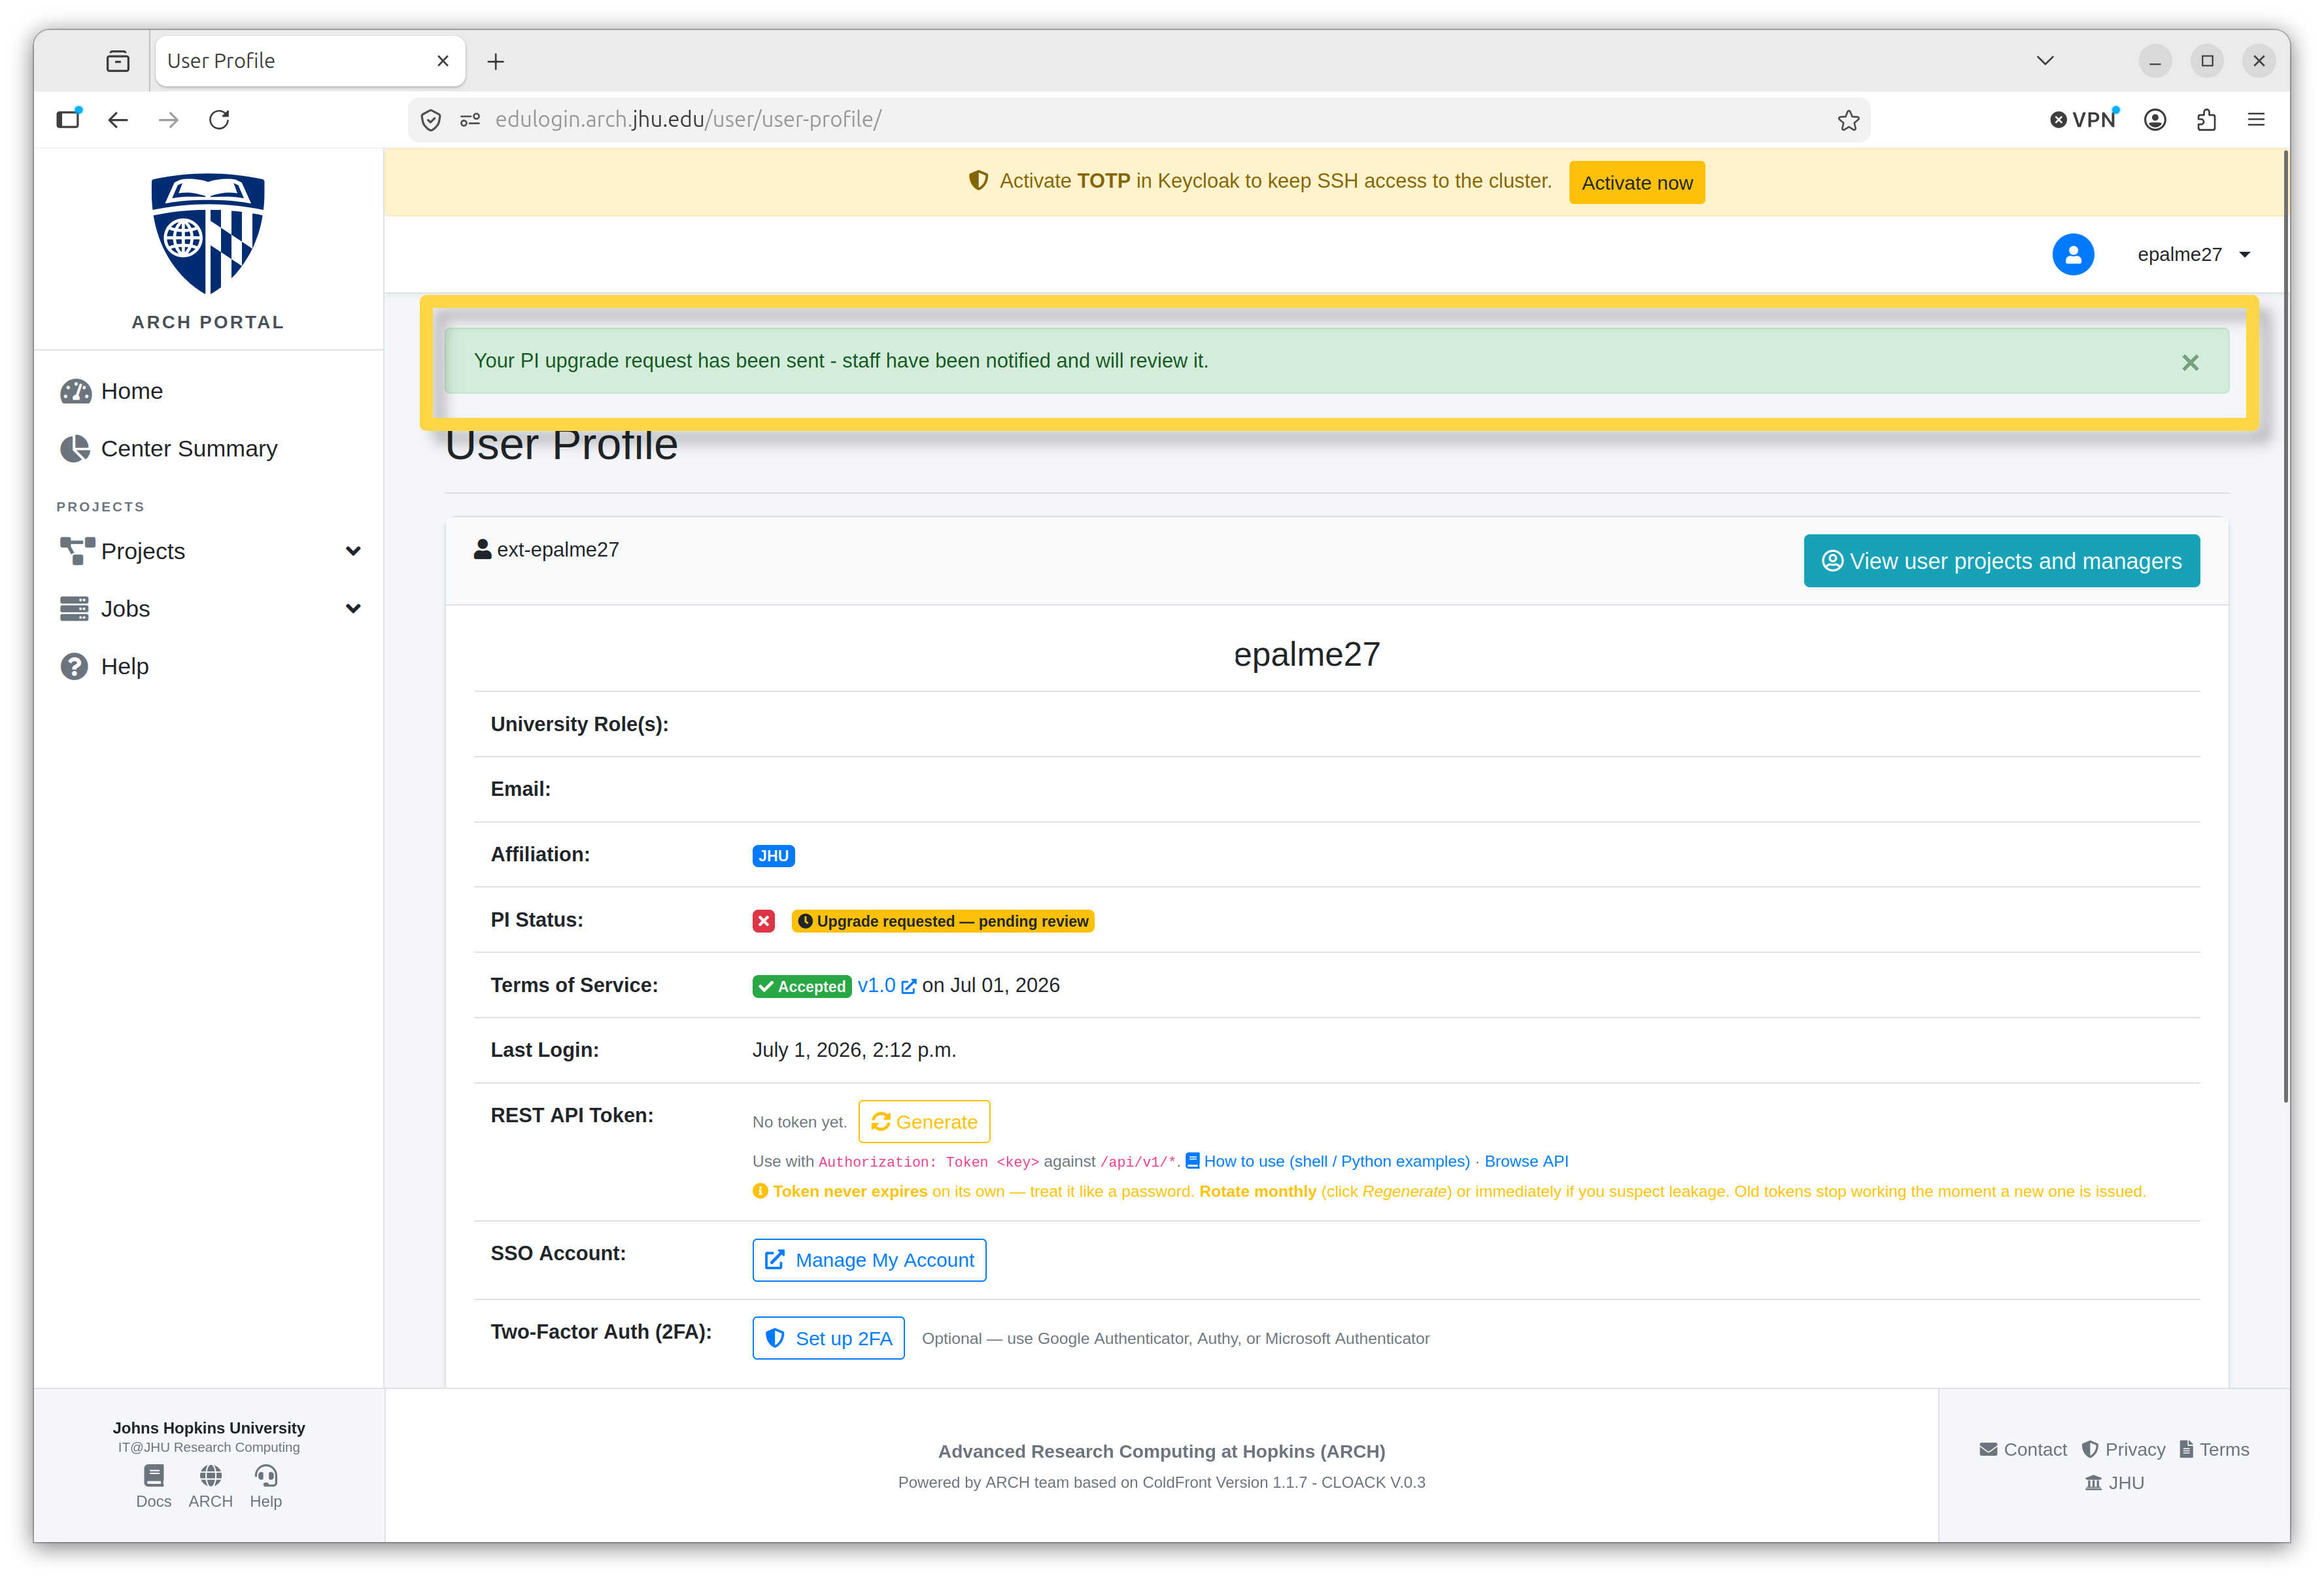Open How to use shell/Python examples
Image resolution: width=2324 pixels, height=1580 pixels.
coord(1327,1162)
